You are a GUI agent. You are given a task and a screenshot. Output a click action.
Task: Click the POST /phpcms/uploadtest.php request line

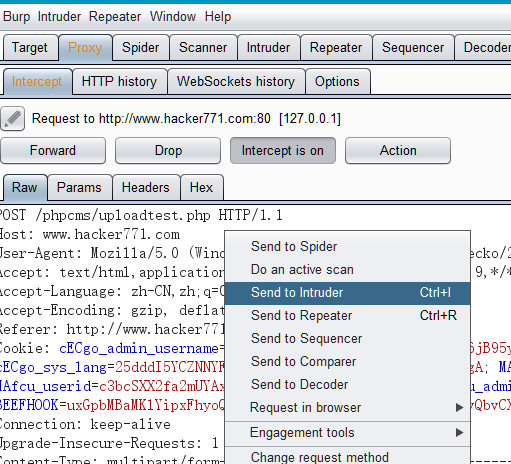pyautogui.click(x=141, y=215)
